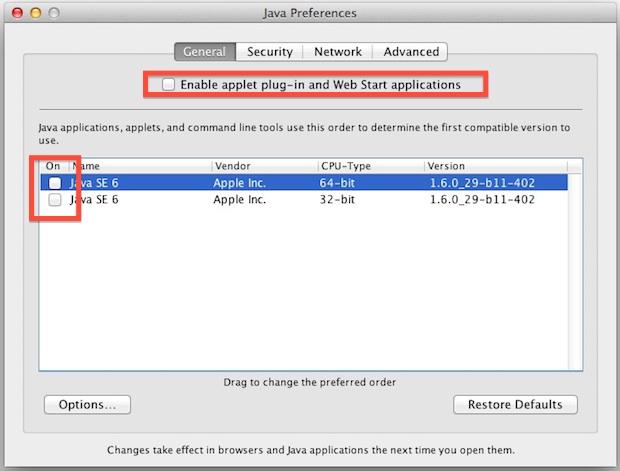
Task: Open the Network tab
Action: (338, 52)
